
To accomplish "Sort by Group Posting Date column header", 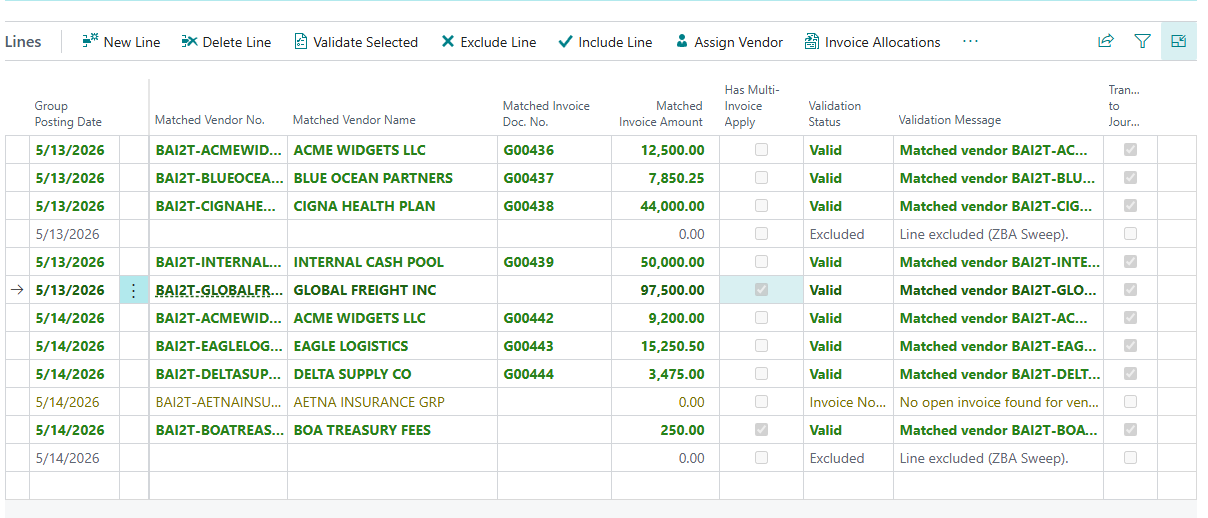I will click(68, 114).
